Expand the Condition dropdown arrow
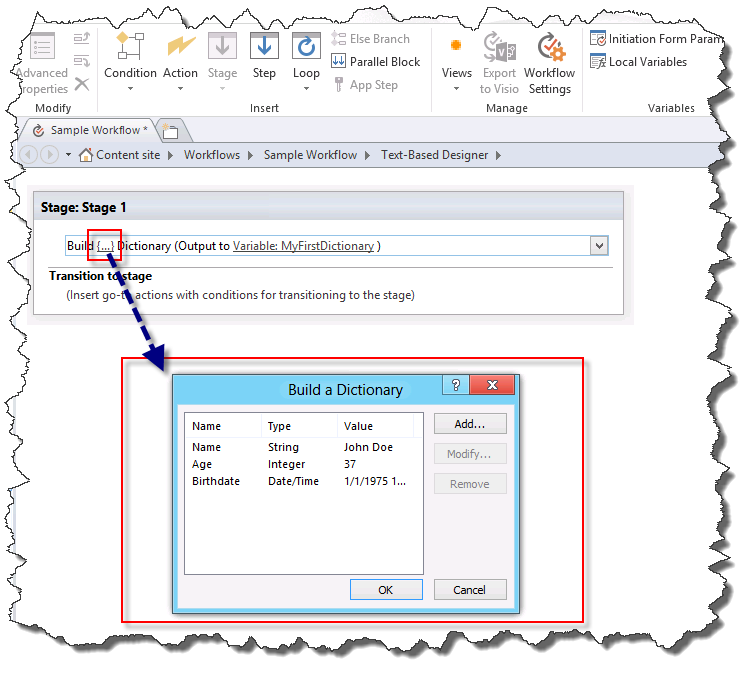This screenshot has width=753, height=673. tap(130, 88)
